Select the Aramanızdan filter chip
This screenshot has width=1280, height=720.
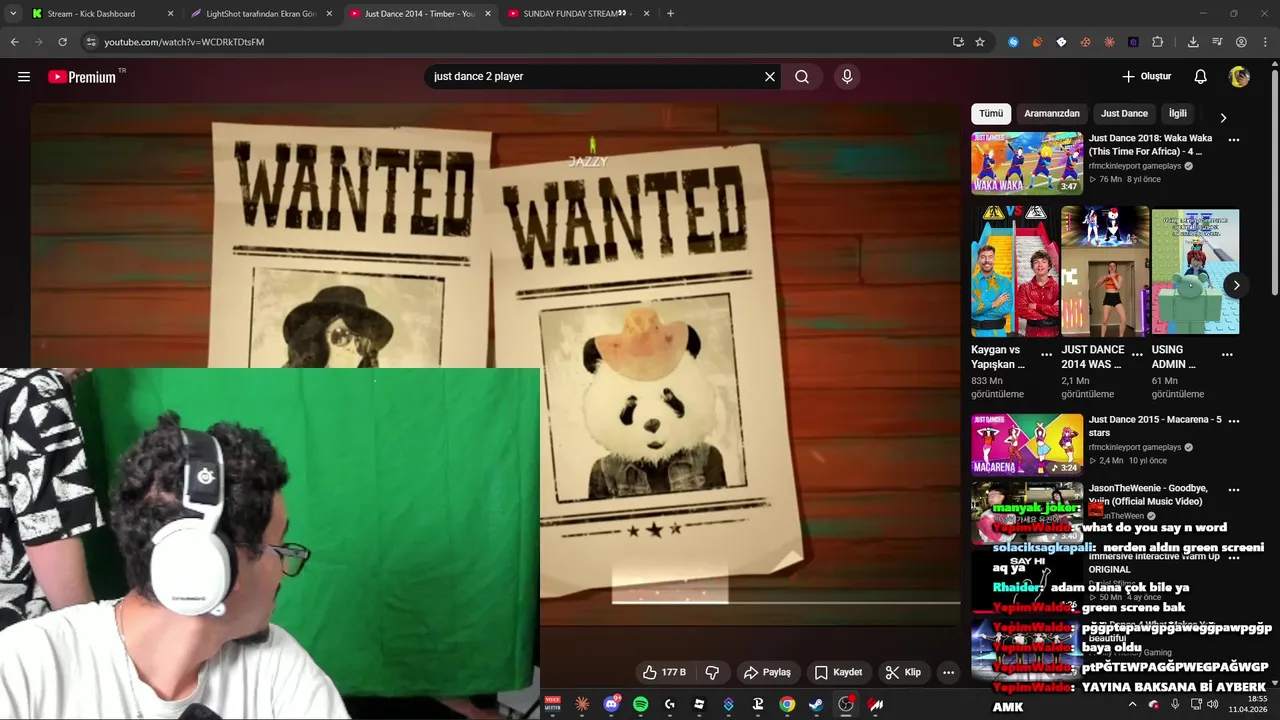point(1052,114)
